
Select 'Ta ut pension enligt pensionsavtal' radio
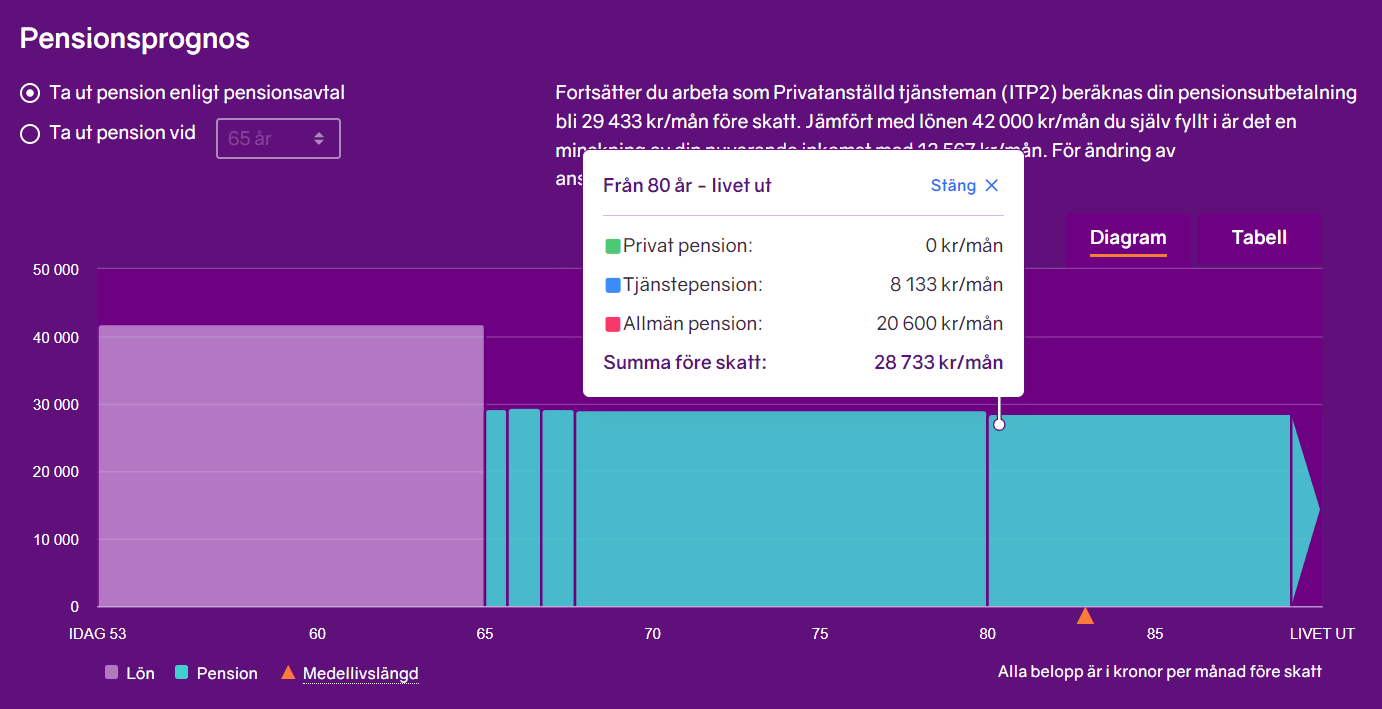[x=30, y=93]
